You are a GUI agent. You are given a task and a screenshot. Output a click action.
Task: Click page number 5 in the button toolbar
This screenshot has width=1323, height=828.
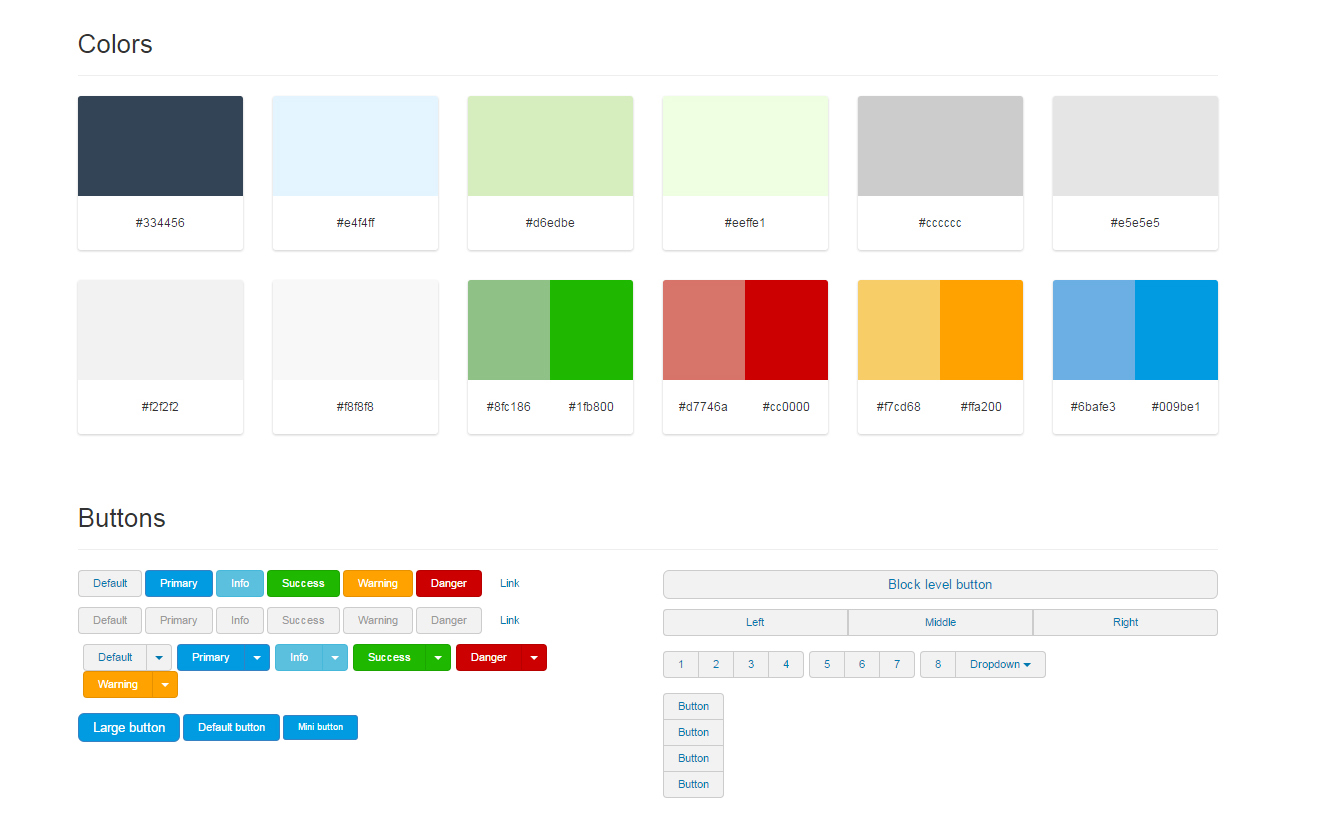[x=827, y=665]
